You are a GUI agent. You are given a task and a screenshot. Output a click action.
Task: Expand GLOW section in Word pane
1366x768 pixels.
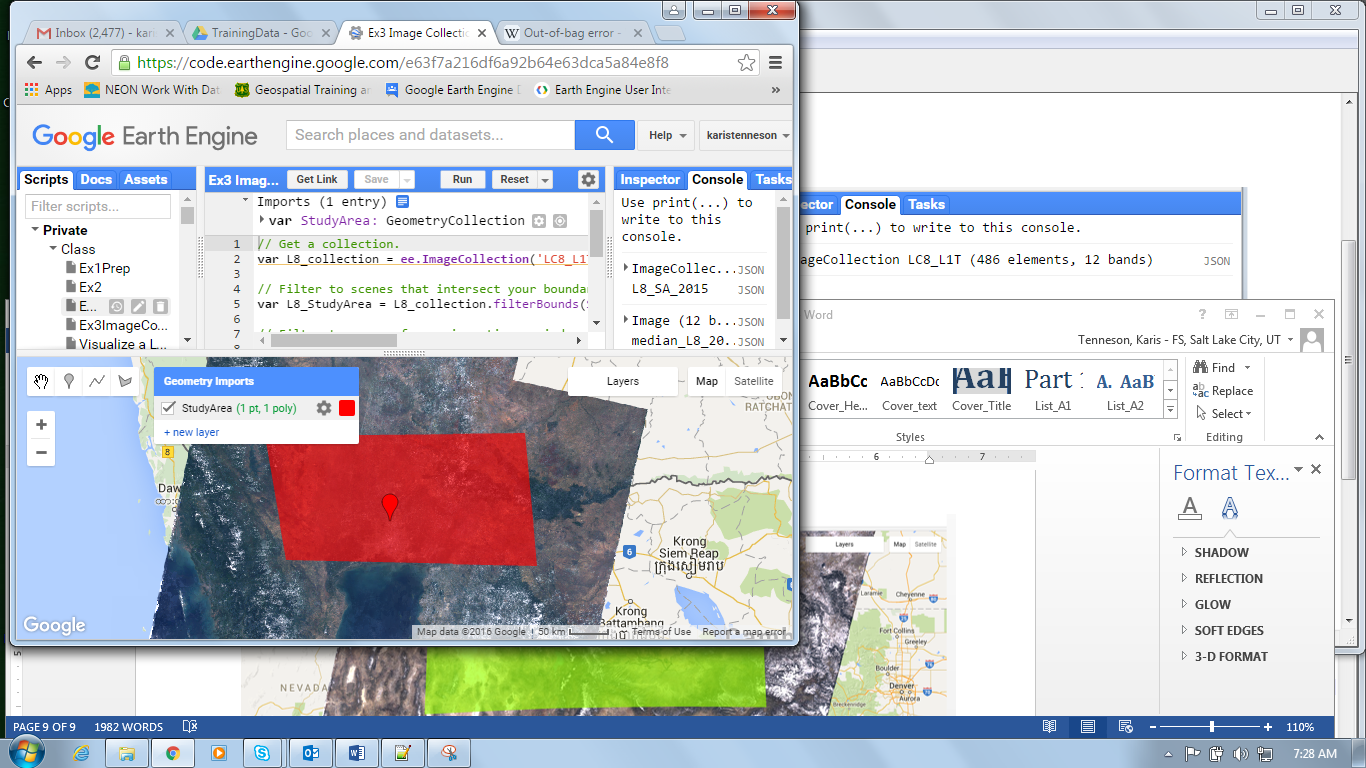point(1184,604)
